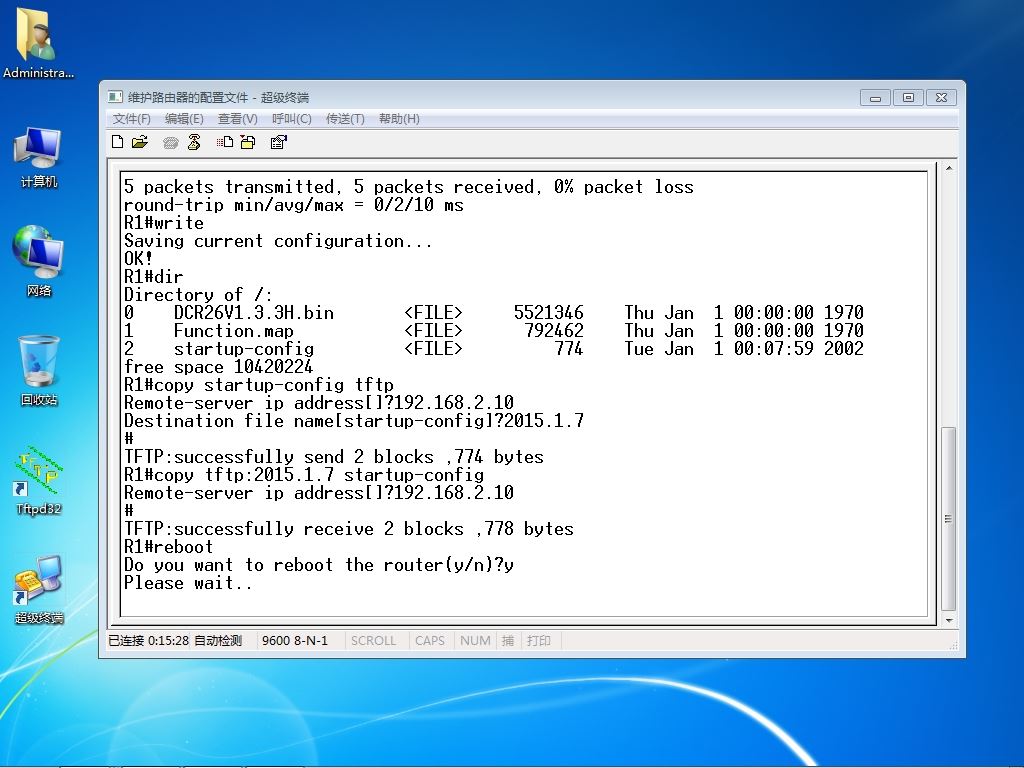Click the scrollbar down arrow

pyautogui.click(x=949, y=620)
